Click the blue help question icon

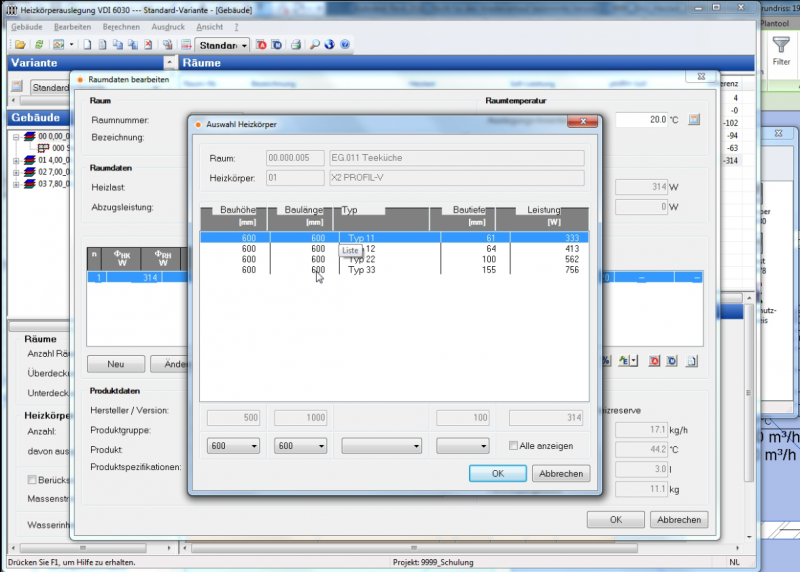point(345,45)
